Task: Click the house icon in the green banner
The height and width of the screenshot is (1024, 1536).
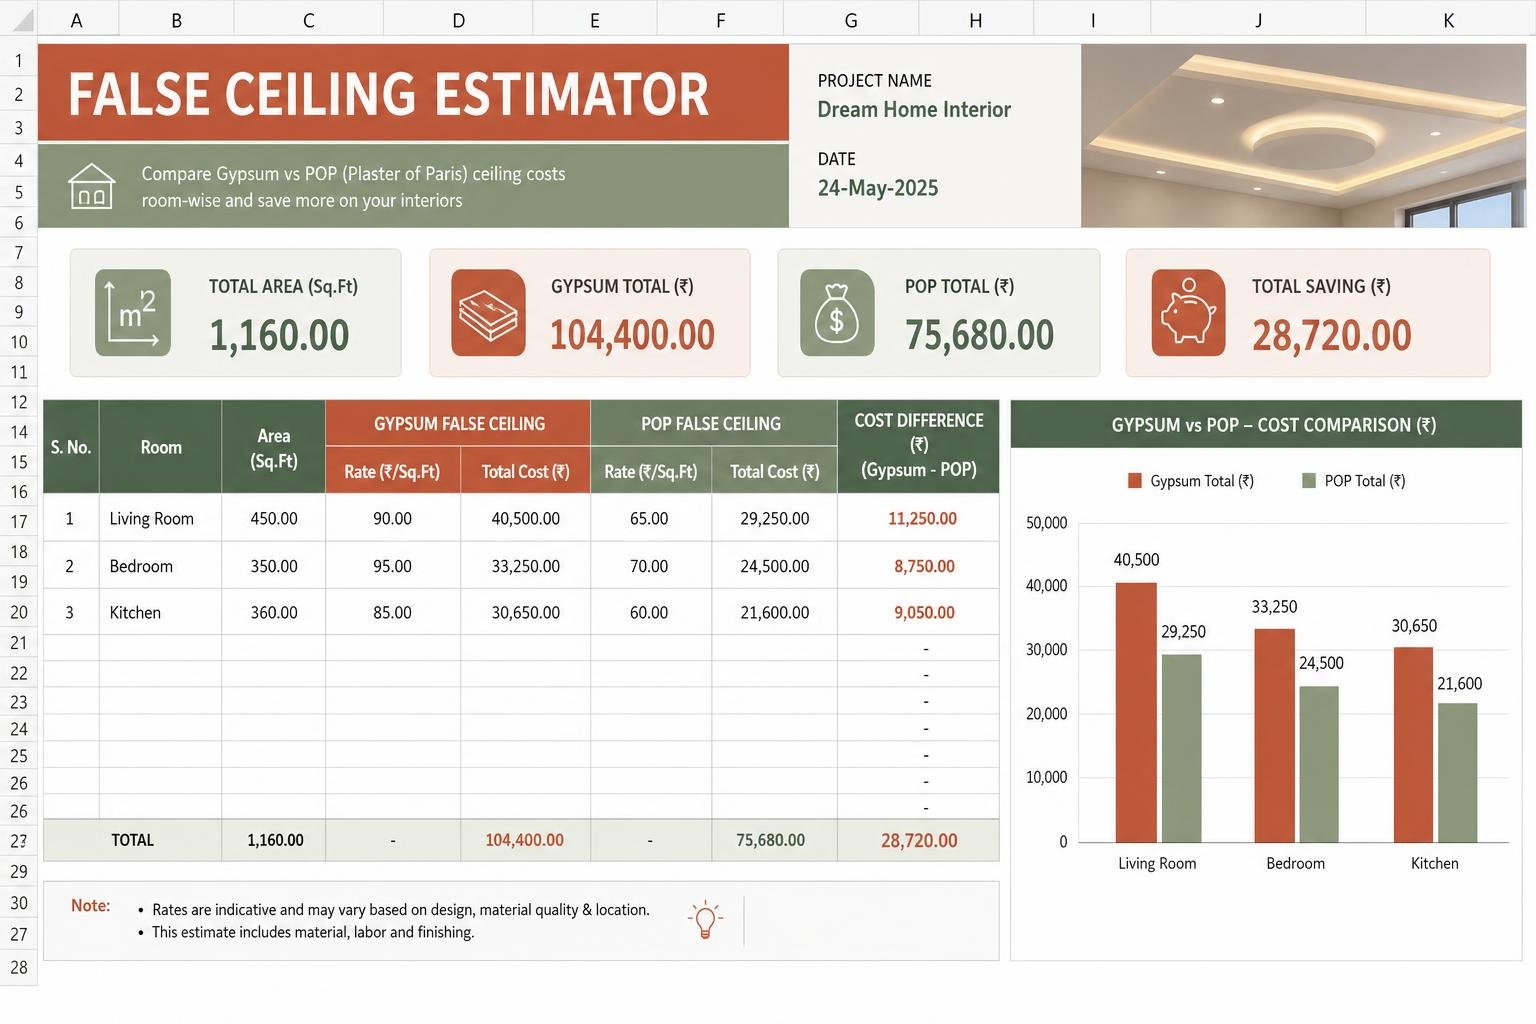Action: pyautogui.click(x=91, y=186)
